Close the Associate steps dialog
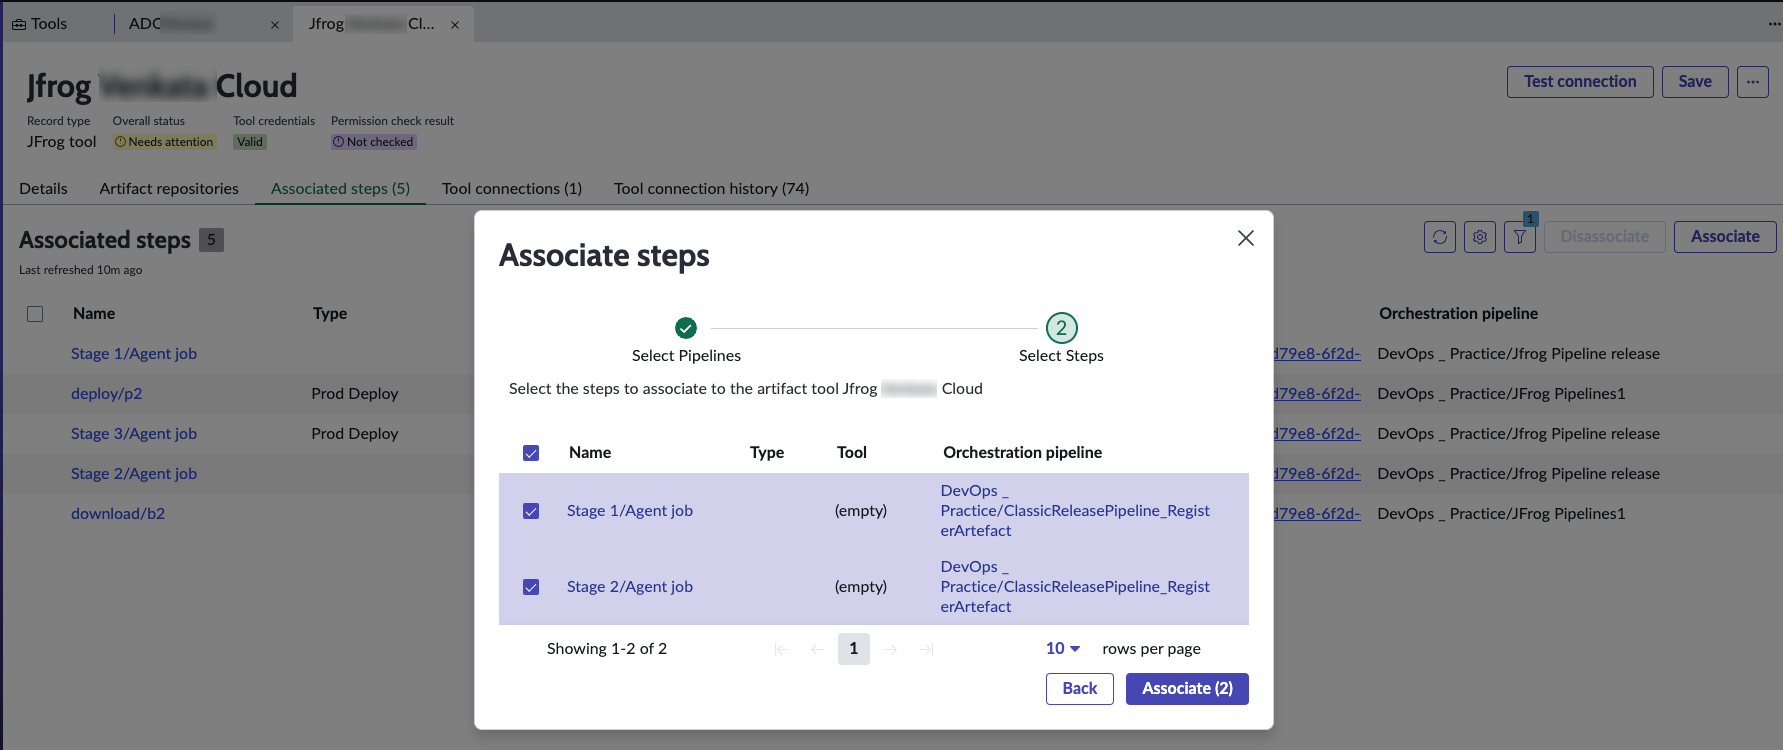Viewport: 1783px width, 750px height. (x=1245, y=238)
